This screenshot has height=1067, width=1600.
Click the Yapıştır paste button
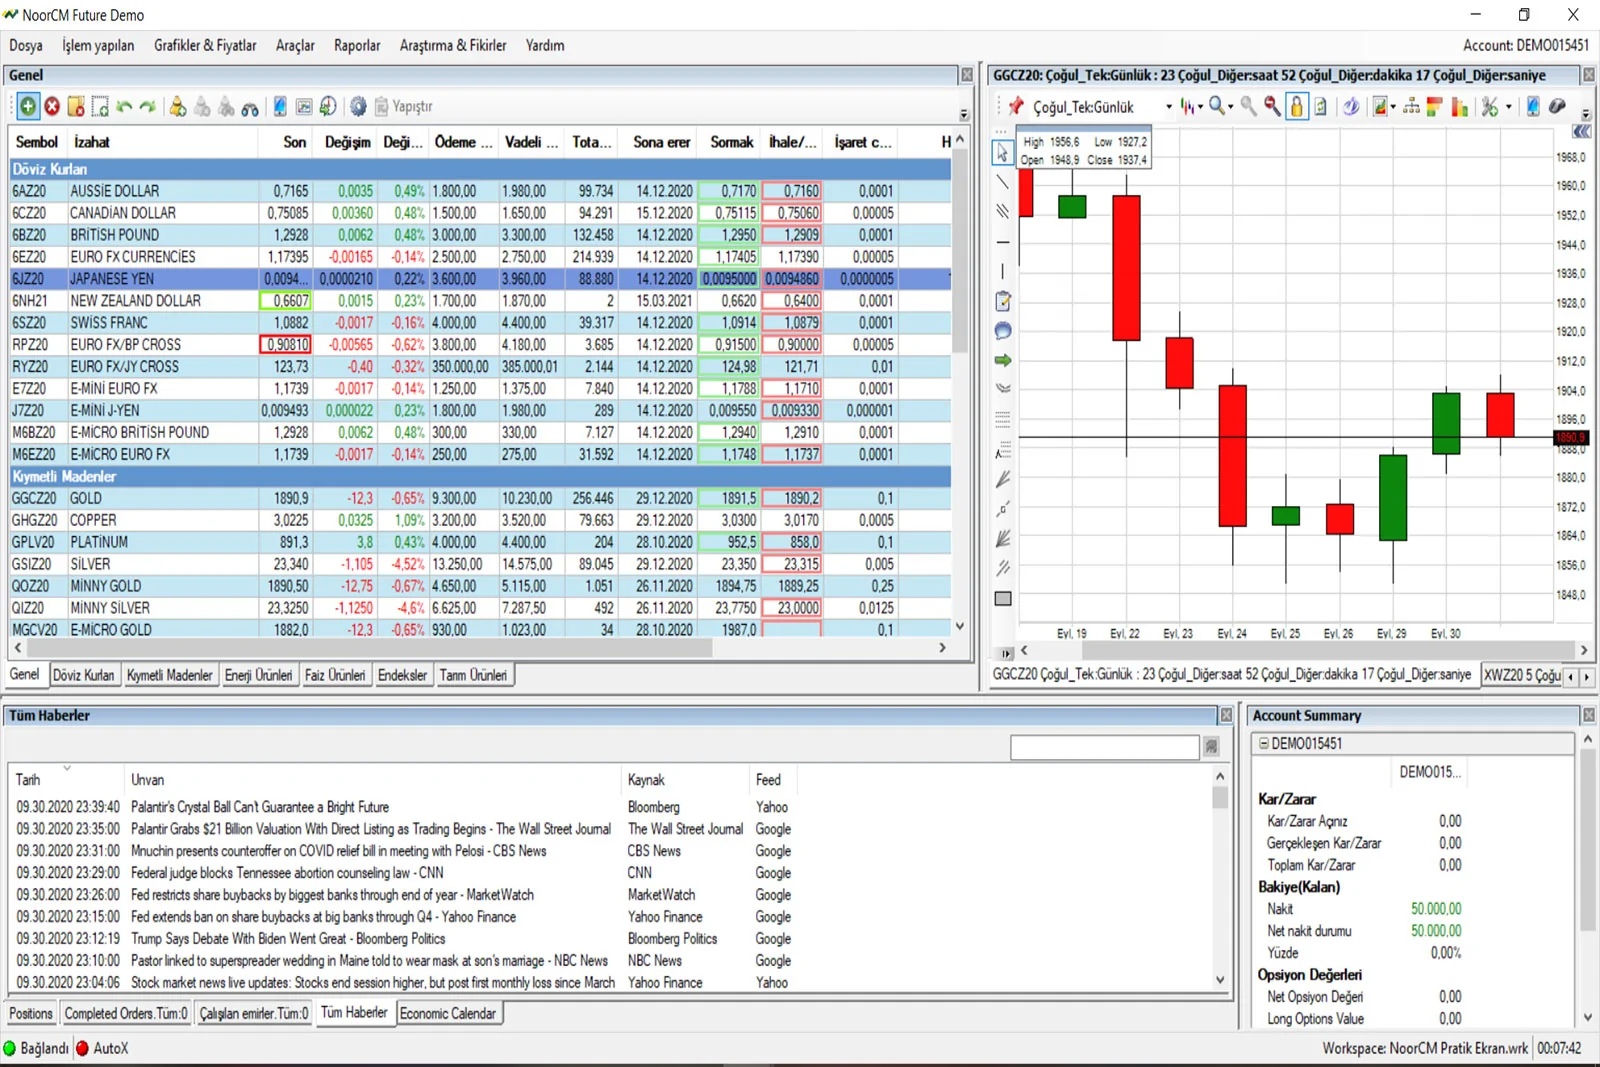[403, 106]
